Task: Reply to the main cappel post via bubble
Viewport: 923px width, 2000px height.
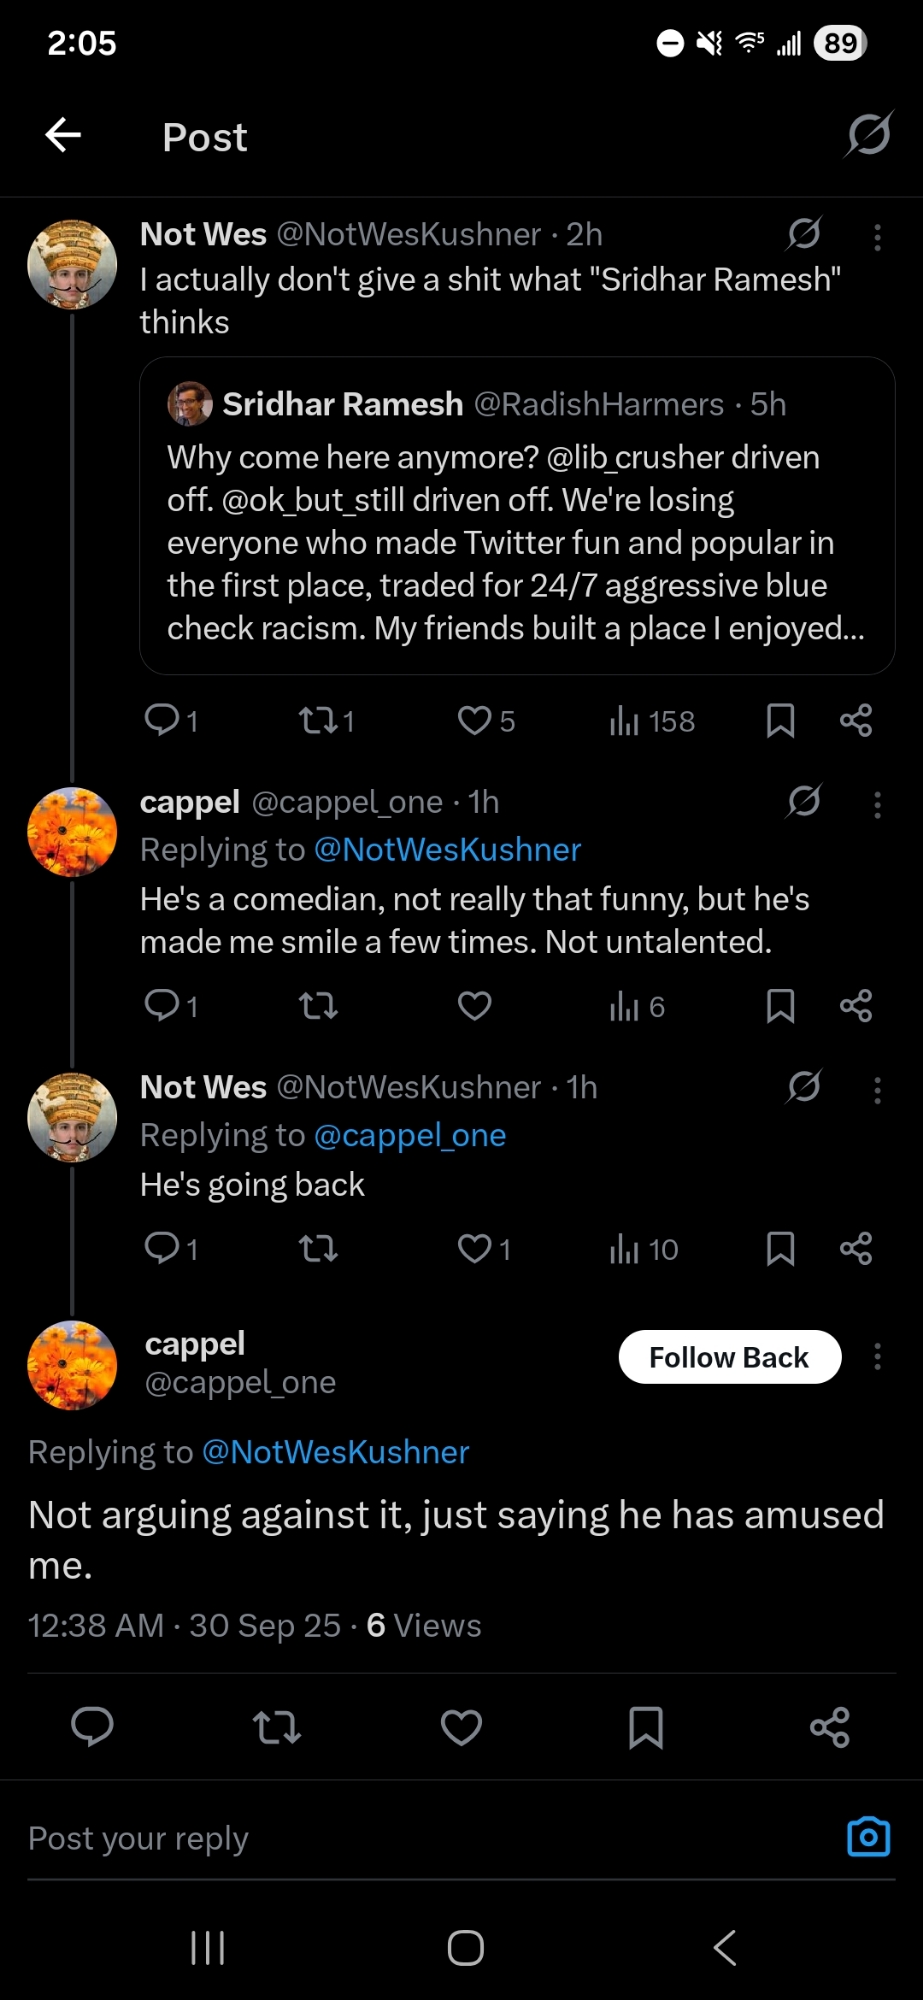Action: 92,1727
